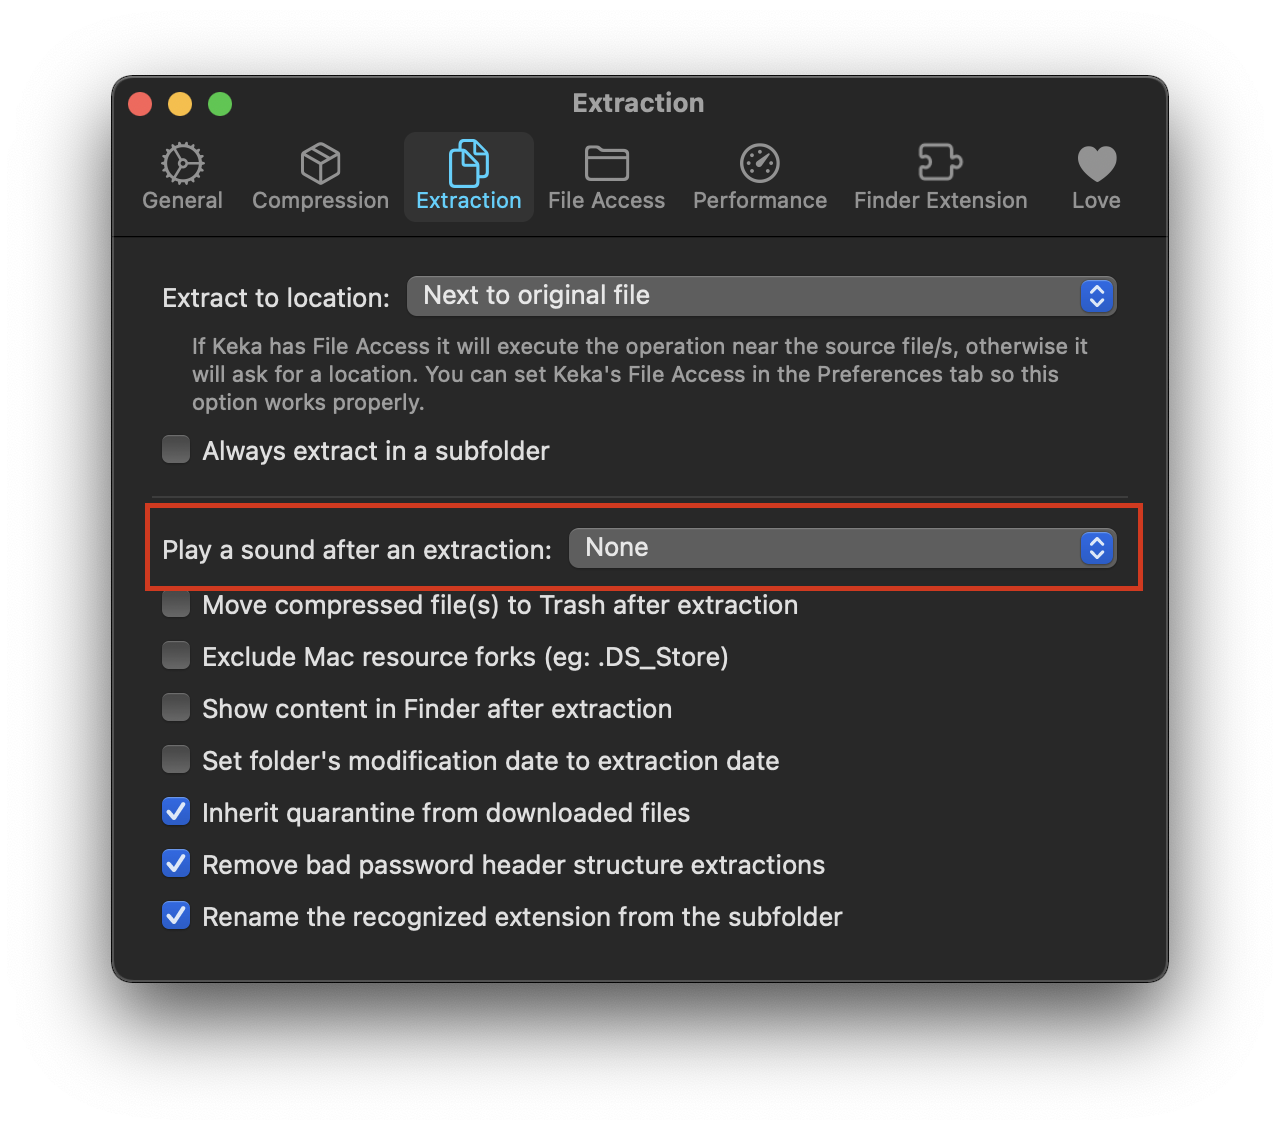Open the Compression settings tab
Screen dimensions: 1280x1130
(x=319, y=176)
